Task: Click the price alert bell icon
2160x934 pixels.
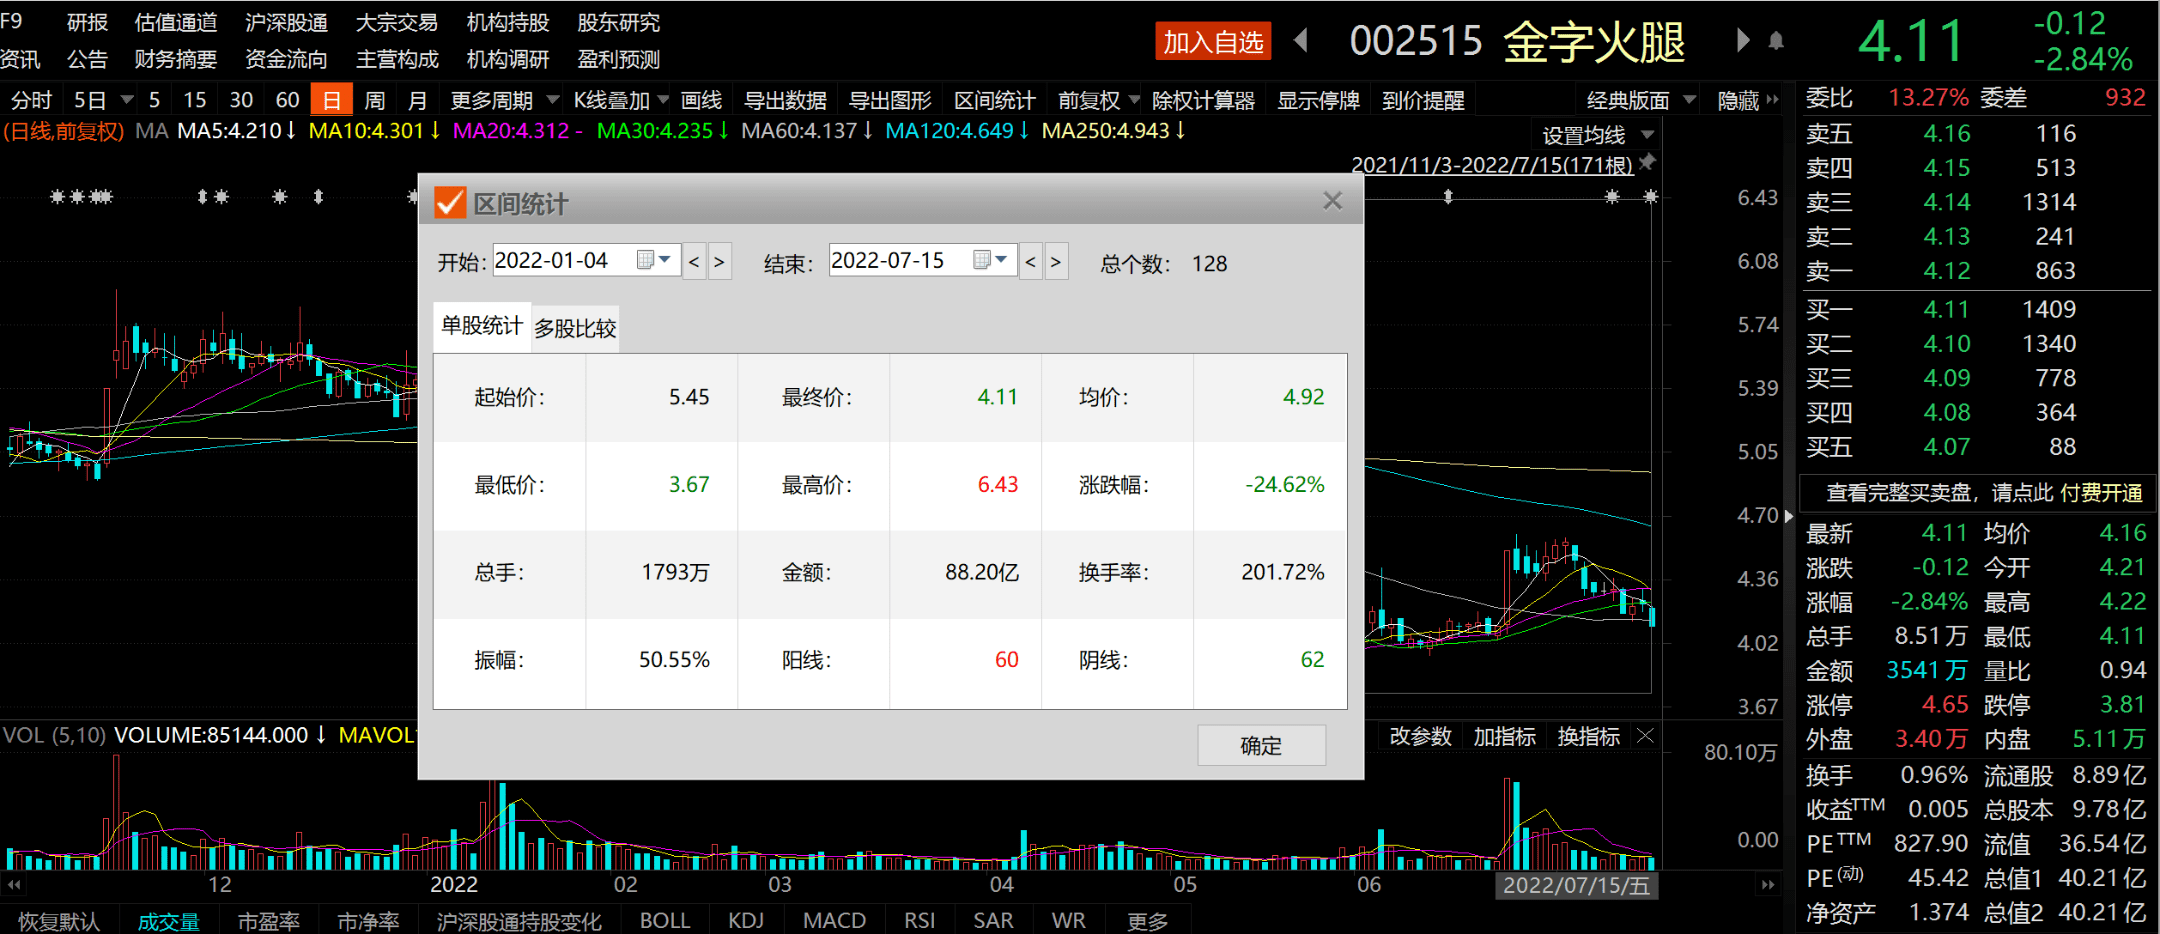Action: coord(1776,41)
